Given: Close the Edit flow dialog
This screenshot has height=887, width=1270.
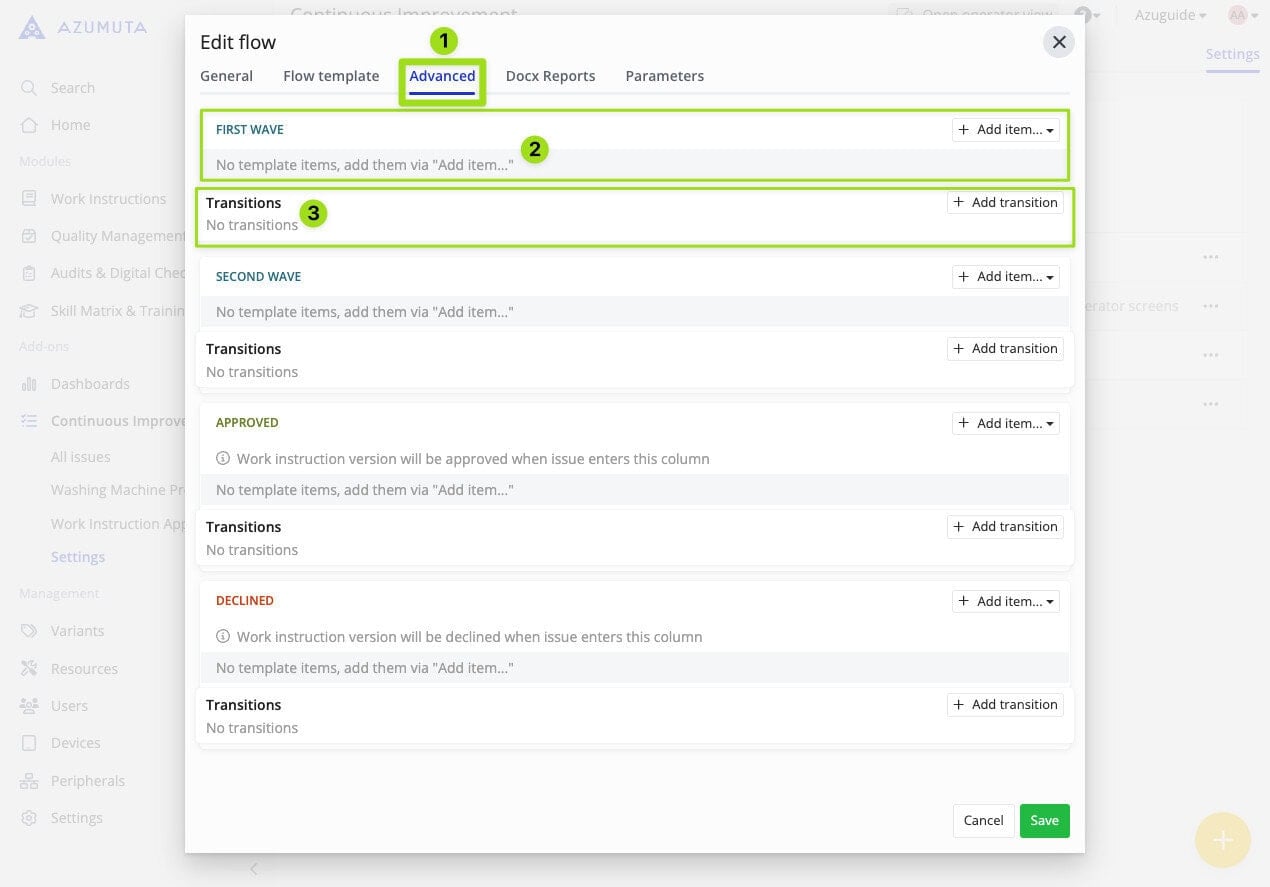Looking at the screenshot, I should click(x=1058, y=42).
